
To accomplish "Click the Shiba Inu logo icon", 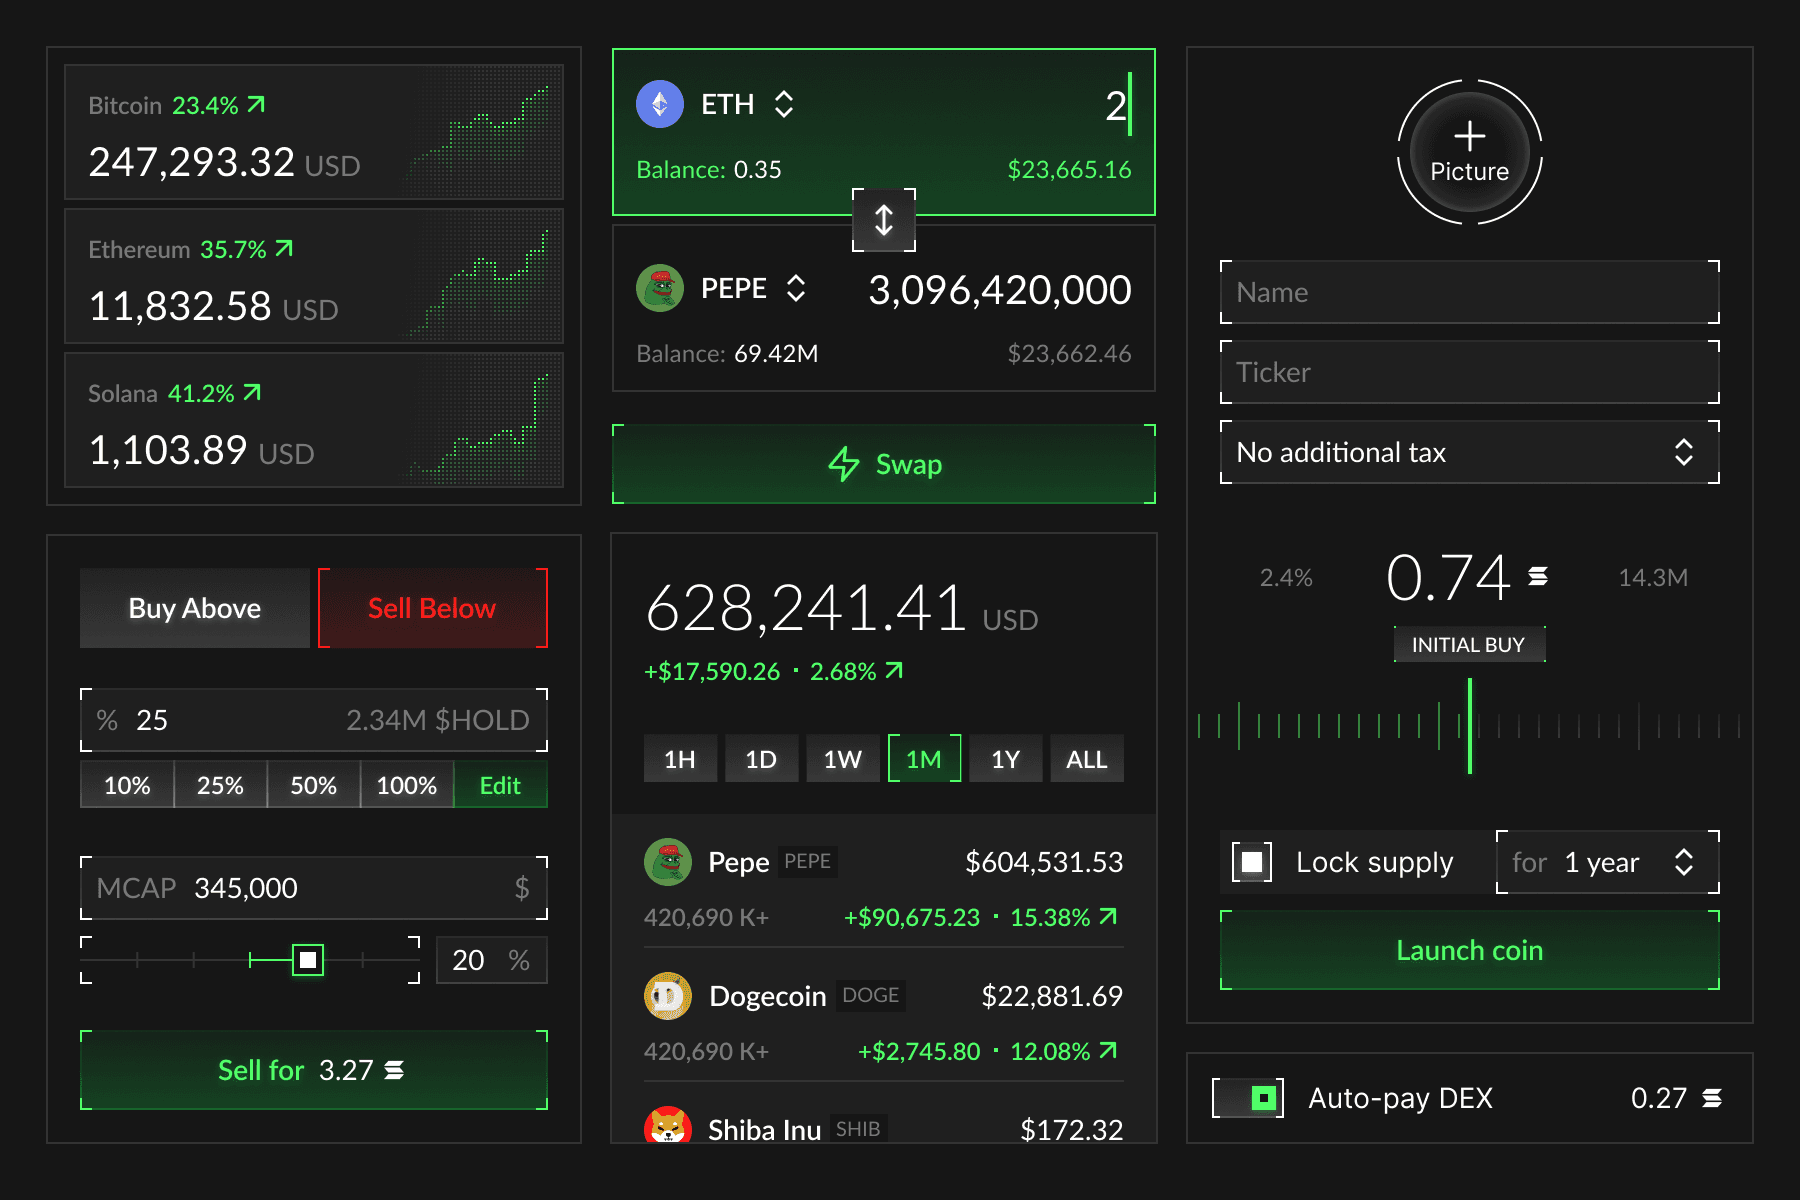I will (668, 1126).
